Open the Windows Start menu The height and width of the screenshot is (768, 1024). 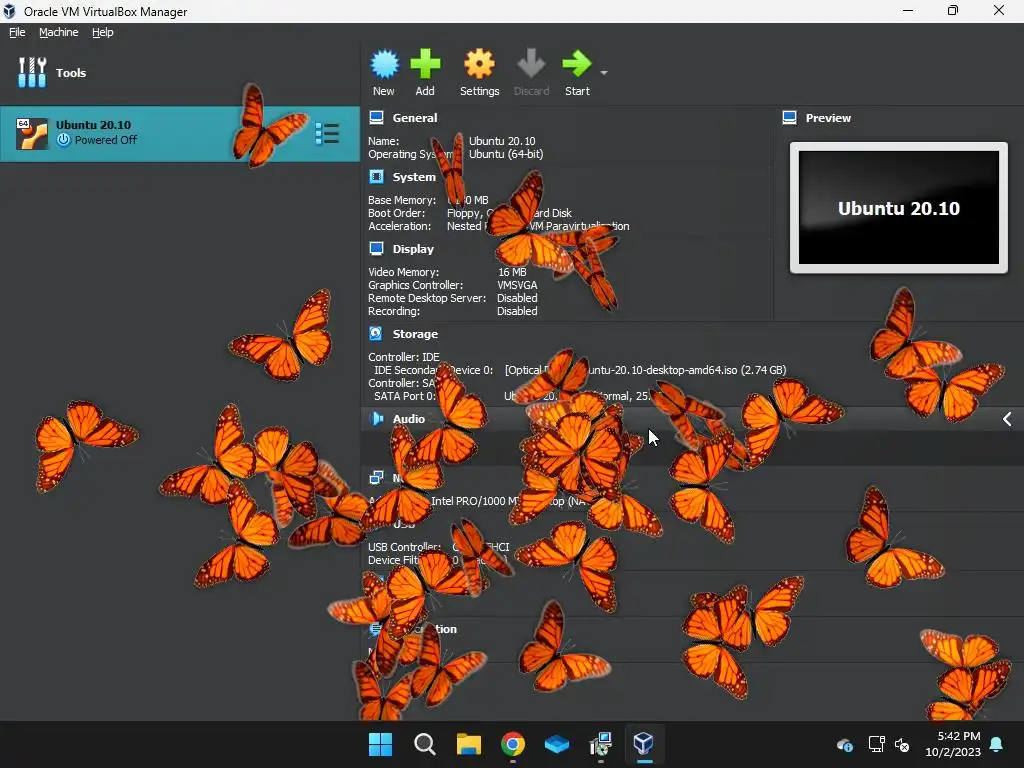coord(381,744)
